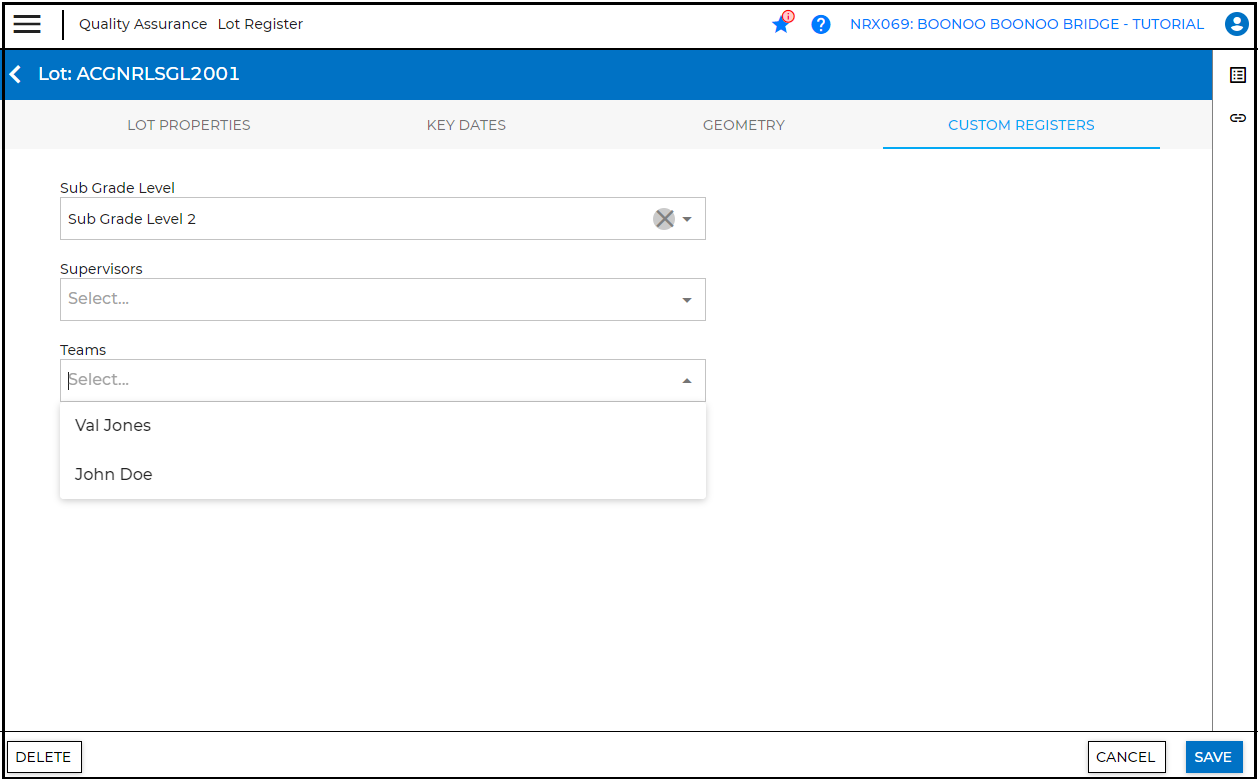
Task: Select Val Jones from Teams list
Action: click(113, 425)
